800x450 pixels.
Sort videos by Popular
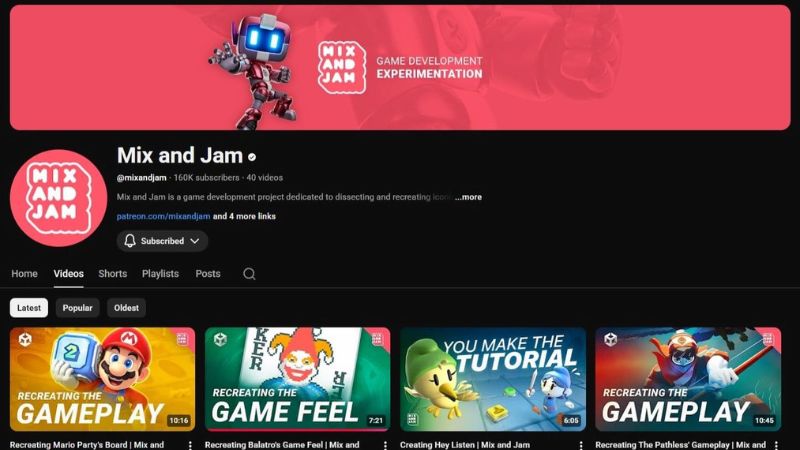(x=78, y=308)
